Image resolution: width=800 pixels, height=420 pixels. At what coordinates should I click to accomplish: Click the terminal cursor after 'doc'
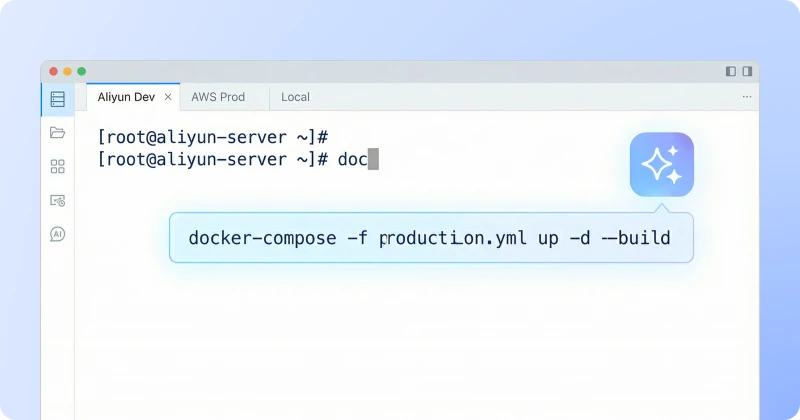tap(373, 159)
